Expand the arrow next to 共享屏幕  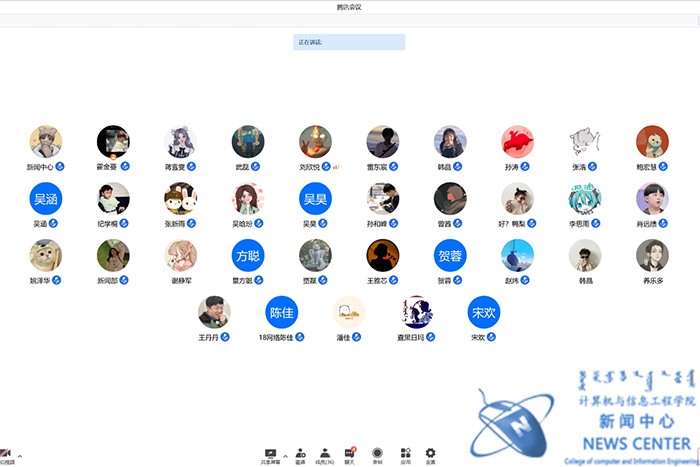285,455
